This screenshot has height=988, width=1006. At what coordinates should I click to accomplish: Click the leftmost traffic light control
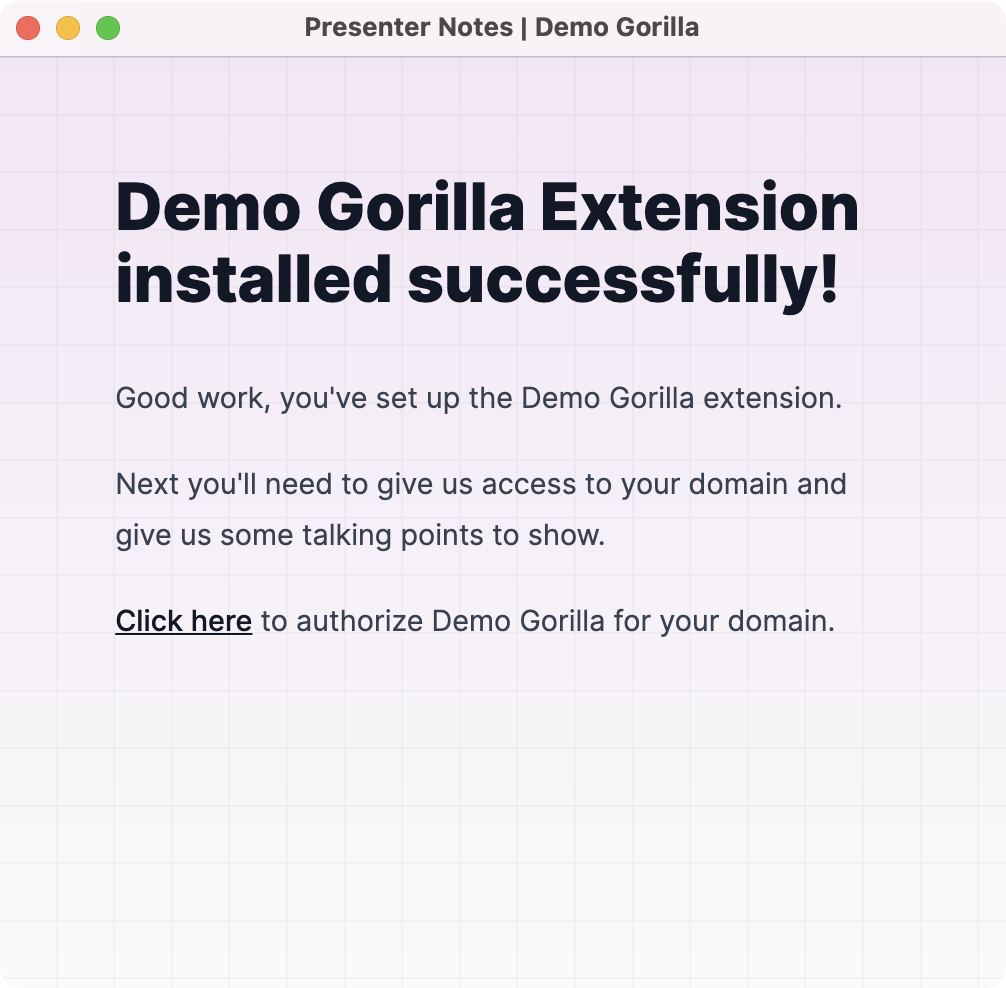pyautogui.click(x=28, y=28)
